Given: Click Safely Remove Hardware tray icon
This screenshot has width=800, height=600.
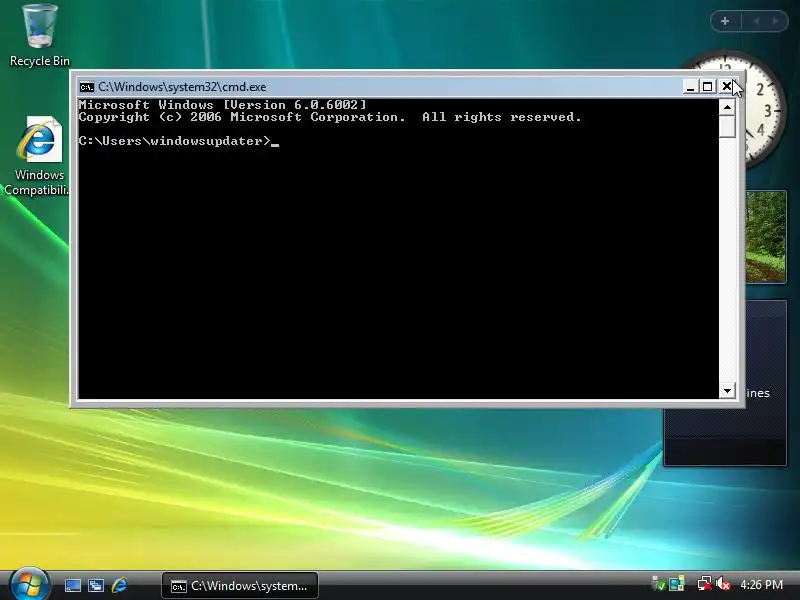Looking at the screenshot, I should point(658,584).
